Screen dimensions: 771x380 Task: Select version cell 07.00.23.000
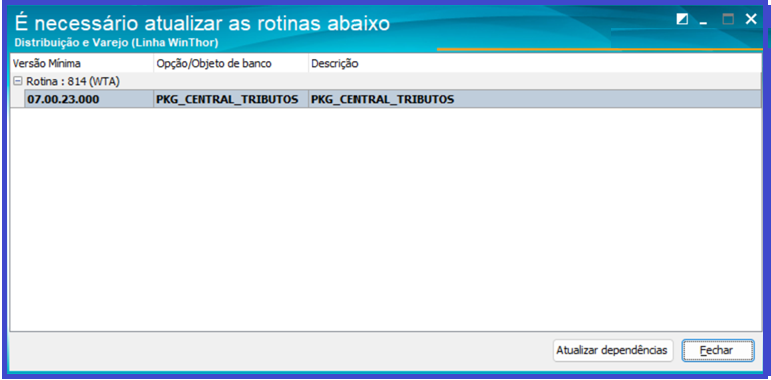(89, 99)
